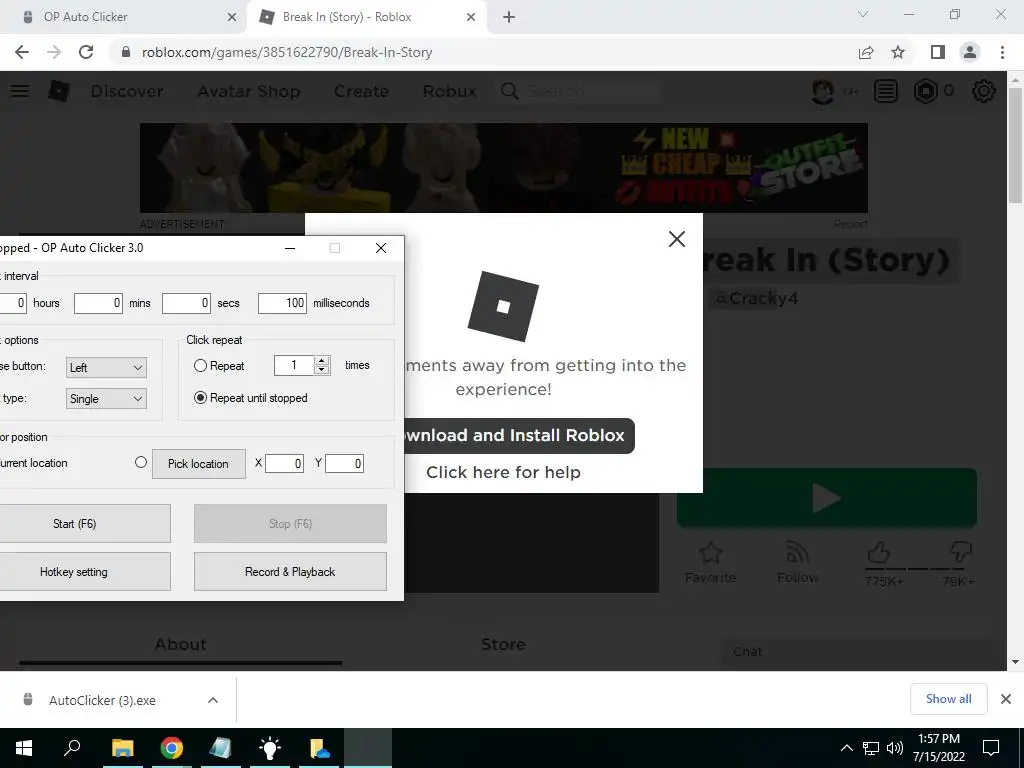
Task: Open the About tab
Action: [181, 645]
